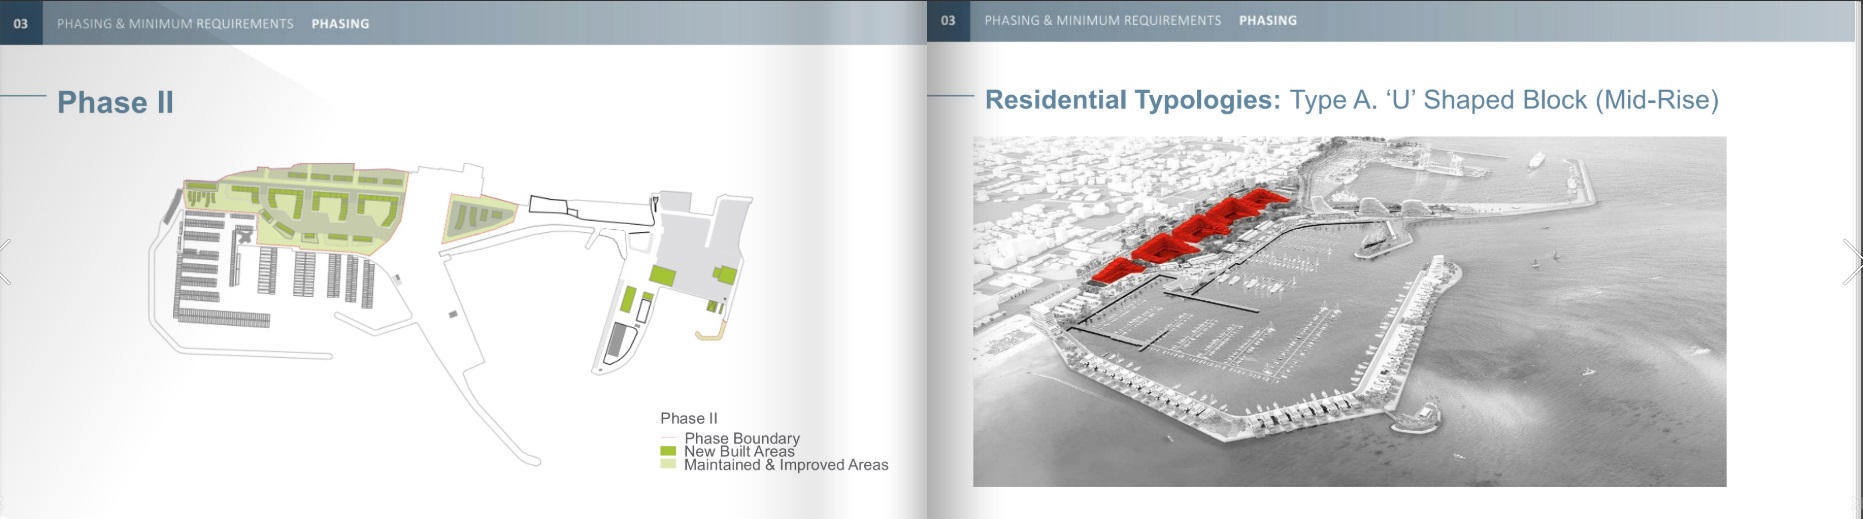Click the right page section number 03
The width and height of the screenshot is (1863, 519).
click(948, 20)
